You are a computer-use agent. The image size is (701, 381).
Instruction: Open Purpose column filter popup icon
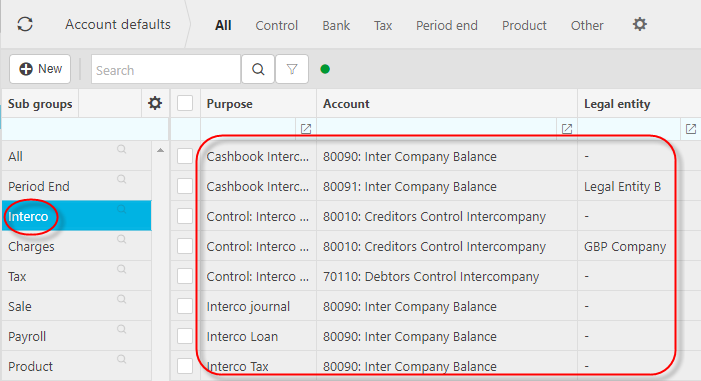pyautogui.click(x=306, y=129)
